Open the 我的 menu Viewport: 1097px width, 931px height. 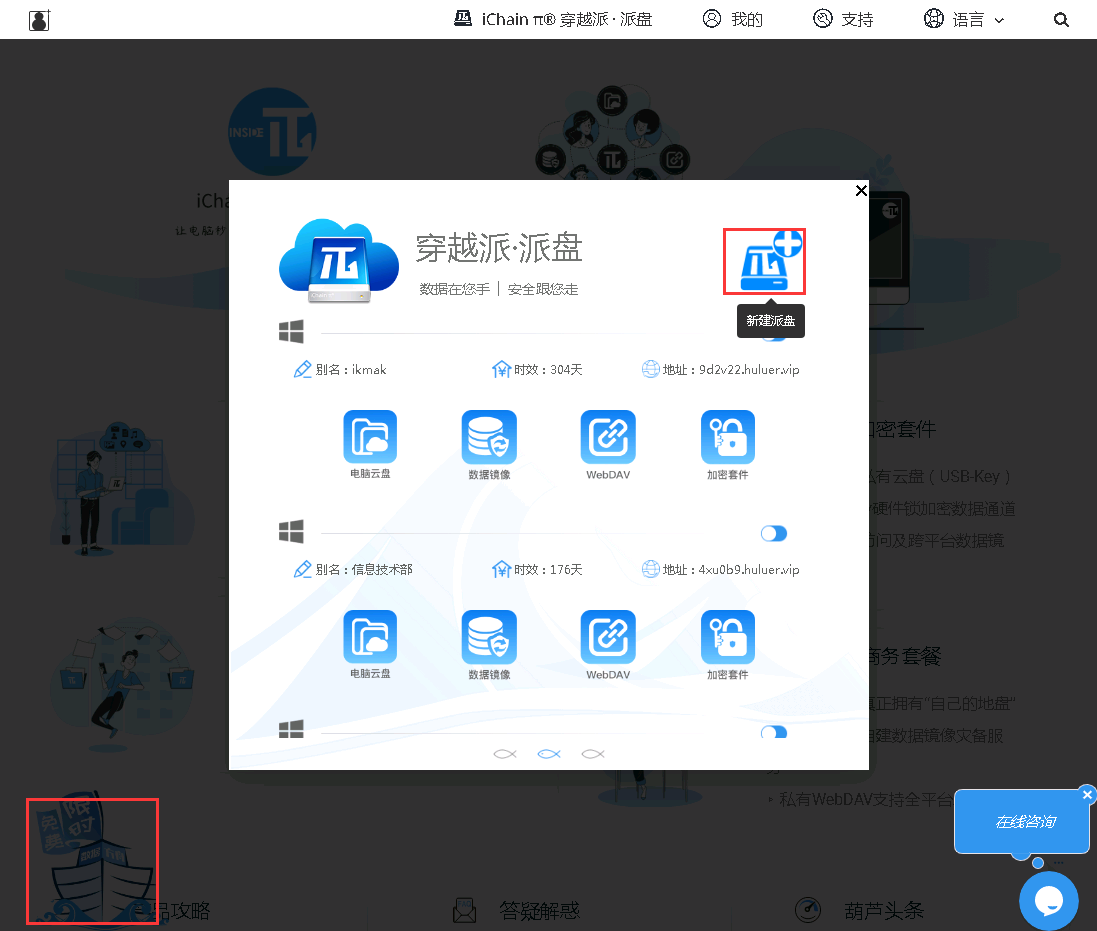(732, 19)
